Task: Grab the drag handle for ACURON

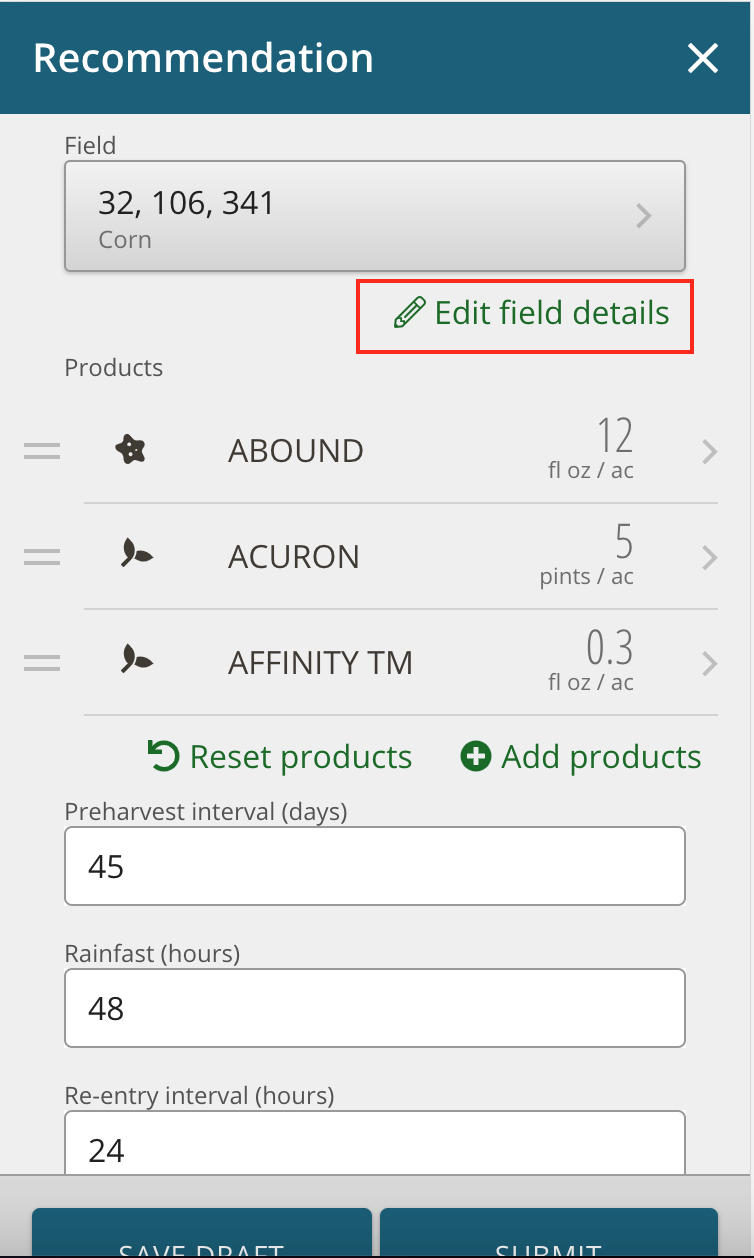Action: (x=42, y=557)
